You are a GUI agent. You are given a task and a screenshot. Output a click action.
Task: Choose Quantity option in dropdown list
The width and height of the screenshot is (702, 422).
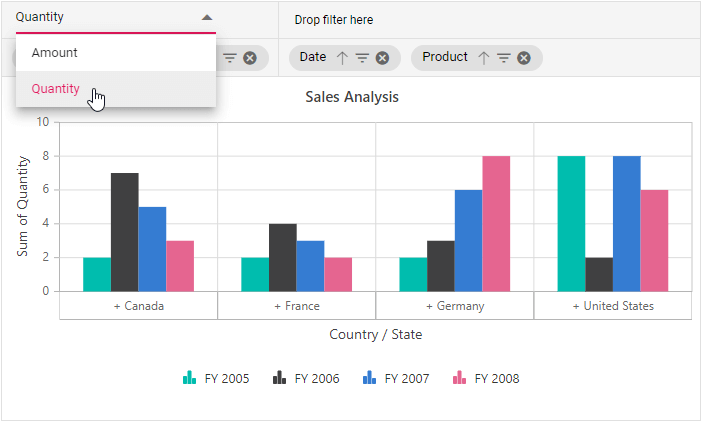click(x=56, y=88)
